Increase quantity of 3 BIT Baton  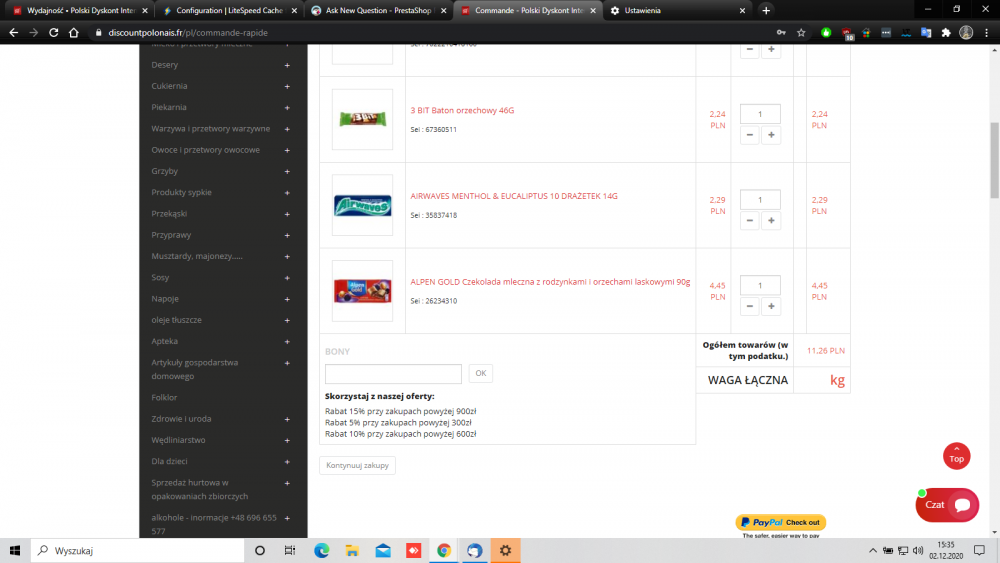(771, 135)
